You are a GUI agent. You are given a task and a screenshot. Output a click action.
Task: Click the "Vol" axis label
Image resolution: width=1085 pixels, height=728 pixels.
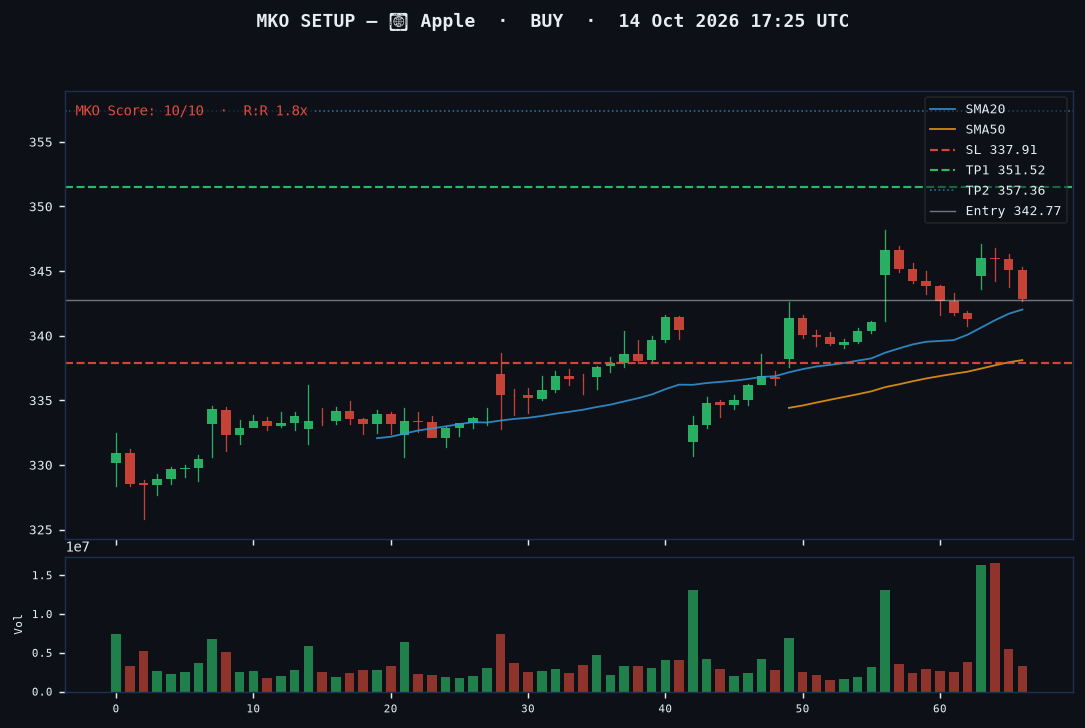pos(18,624)
